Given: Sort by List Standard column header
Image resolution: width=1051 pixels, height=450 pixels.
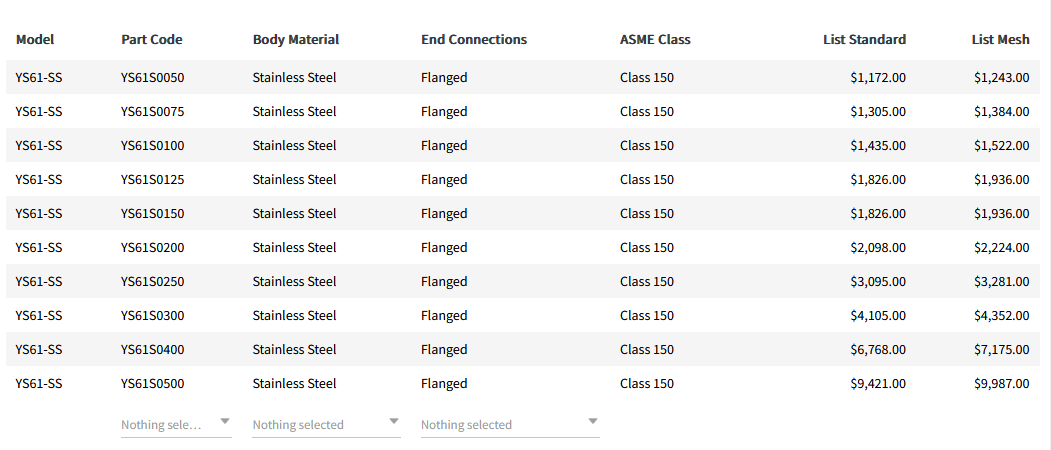Looking at the screenshot, I should pyautogui.click(x=864, y=40).
